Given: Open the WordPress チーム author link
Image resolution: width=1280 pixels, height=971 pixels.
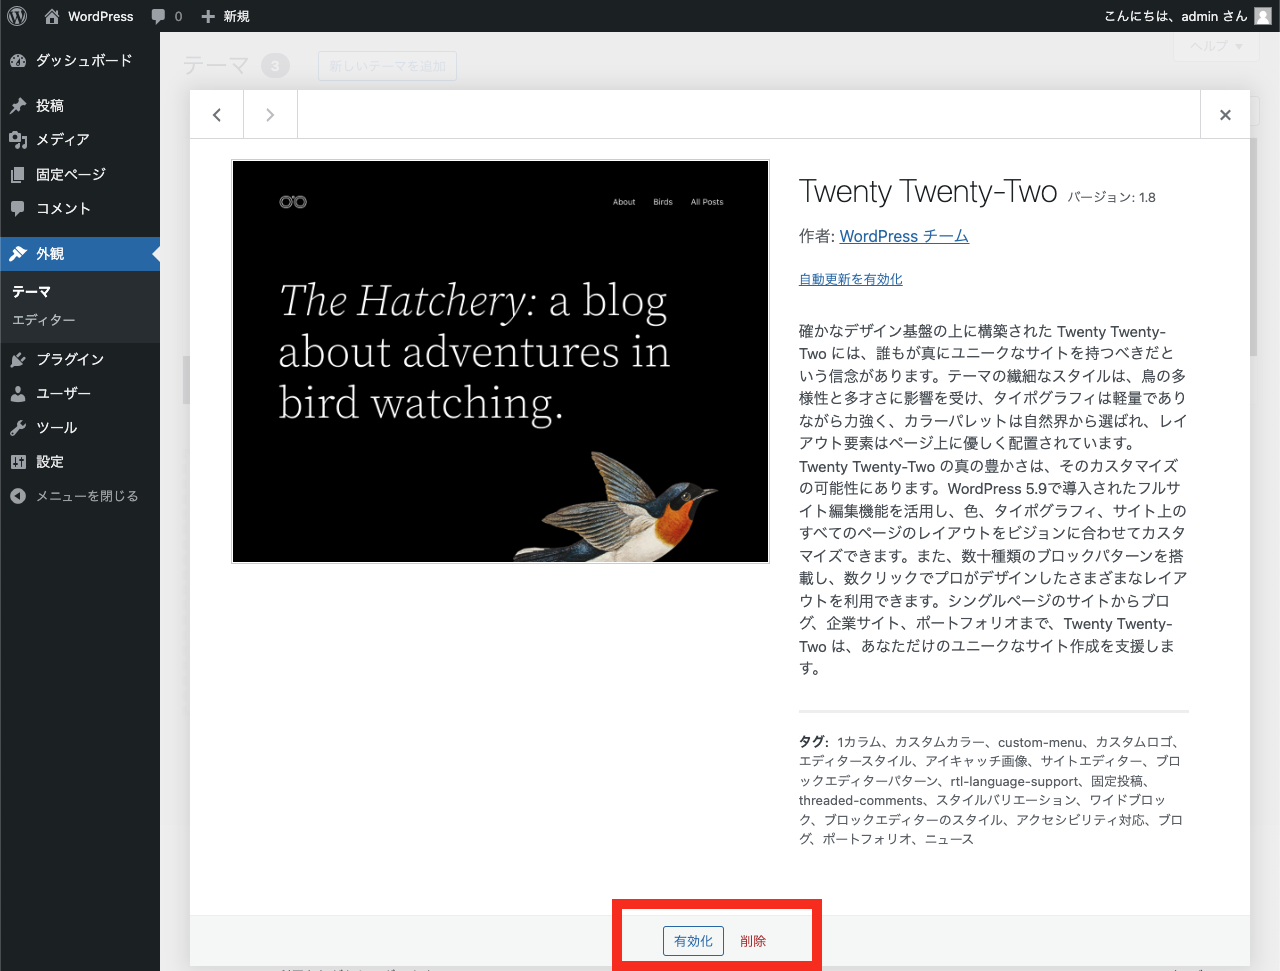Looking at the screenshot, I should tap(904, 236).
